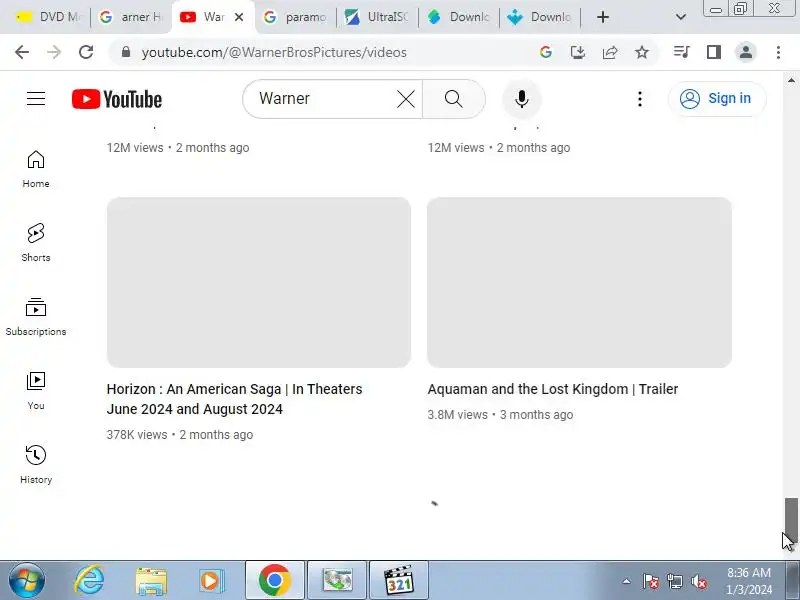The height and width of the screenshot is (600, 800).
Task: Open History in sidebar
Action: click(36, 465)
